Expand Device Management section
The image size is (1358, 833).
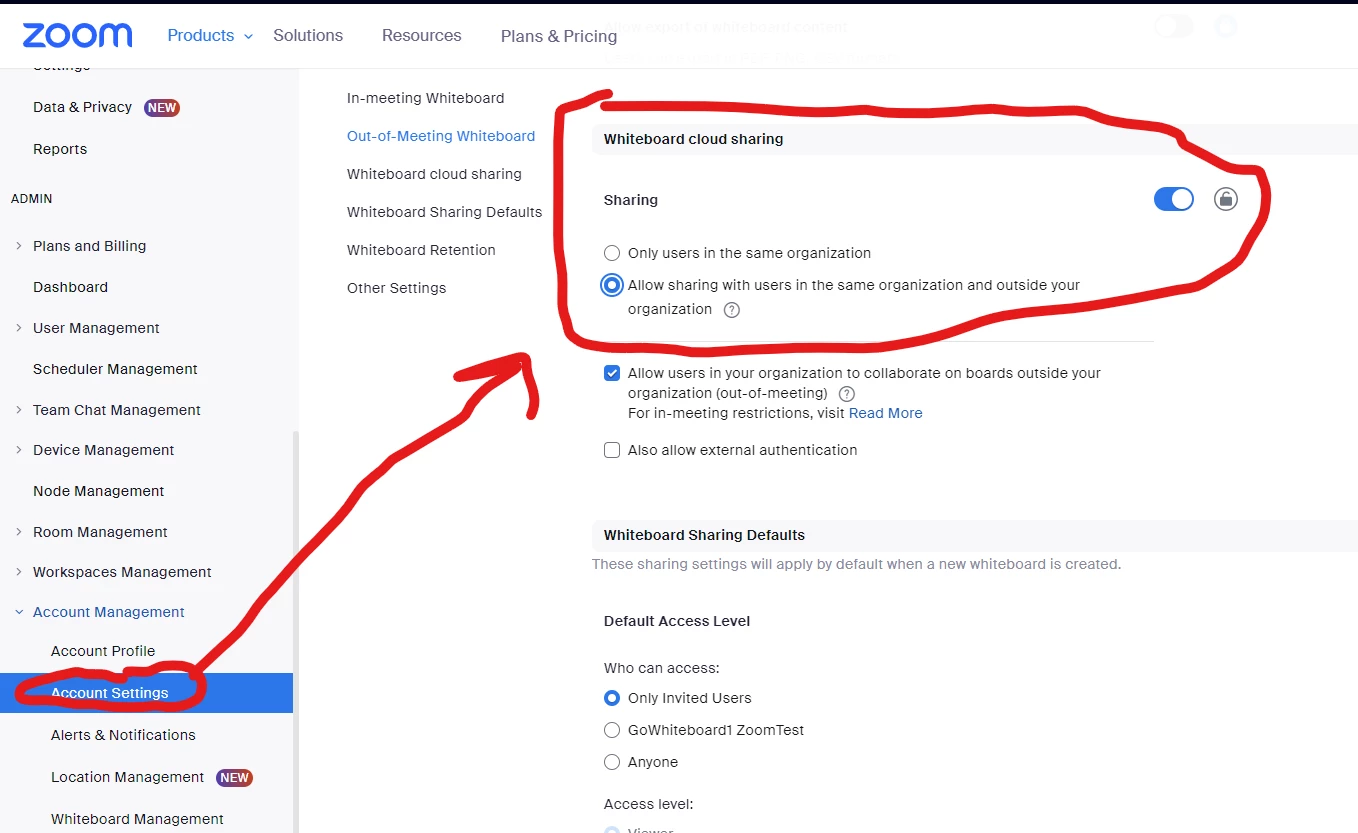(x=19, y=450)
